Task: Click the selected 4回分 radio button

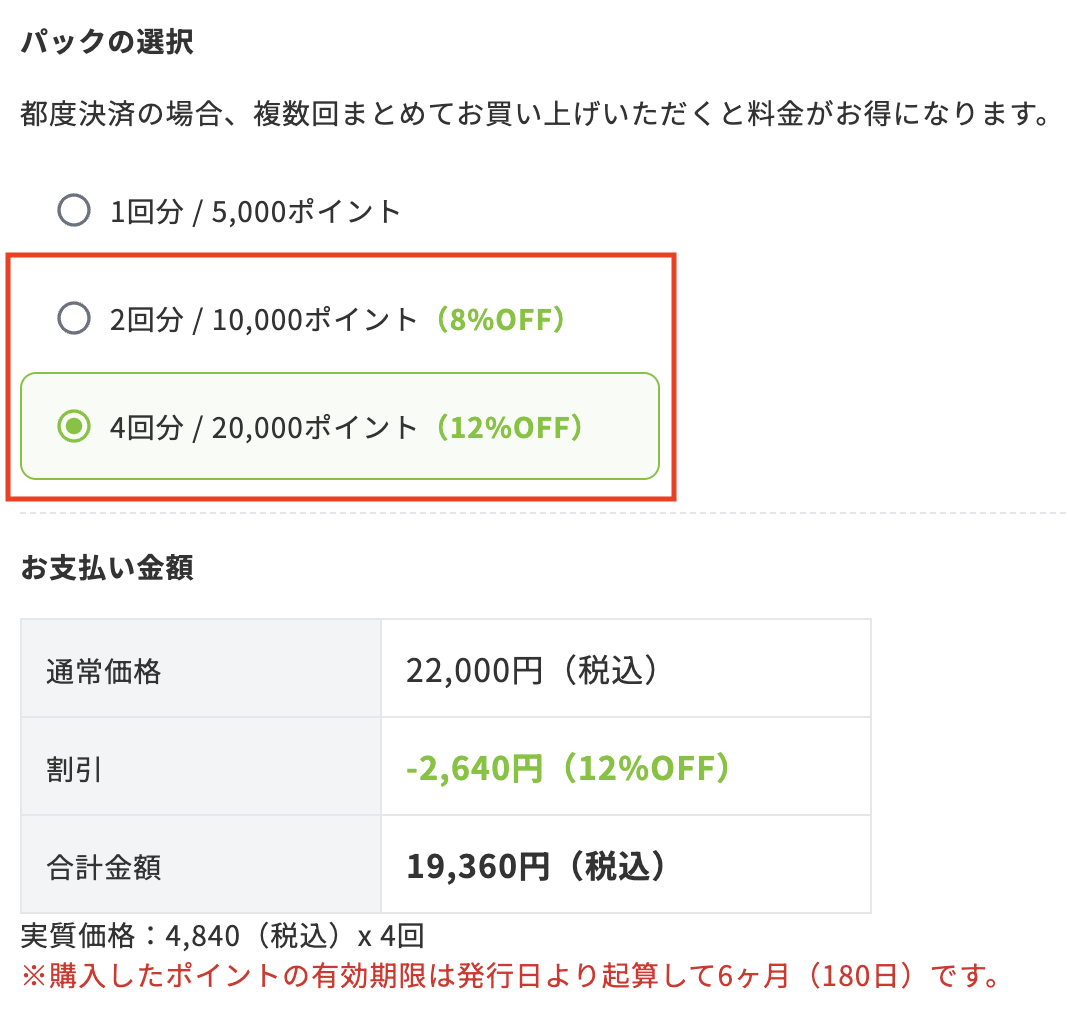Action: [74, 427]
